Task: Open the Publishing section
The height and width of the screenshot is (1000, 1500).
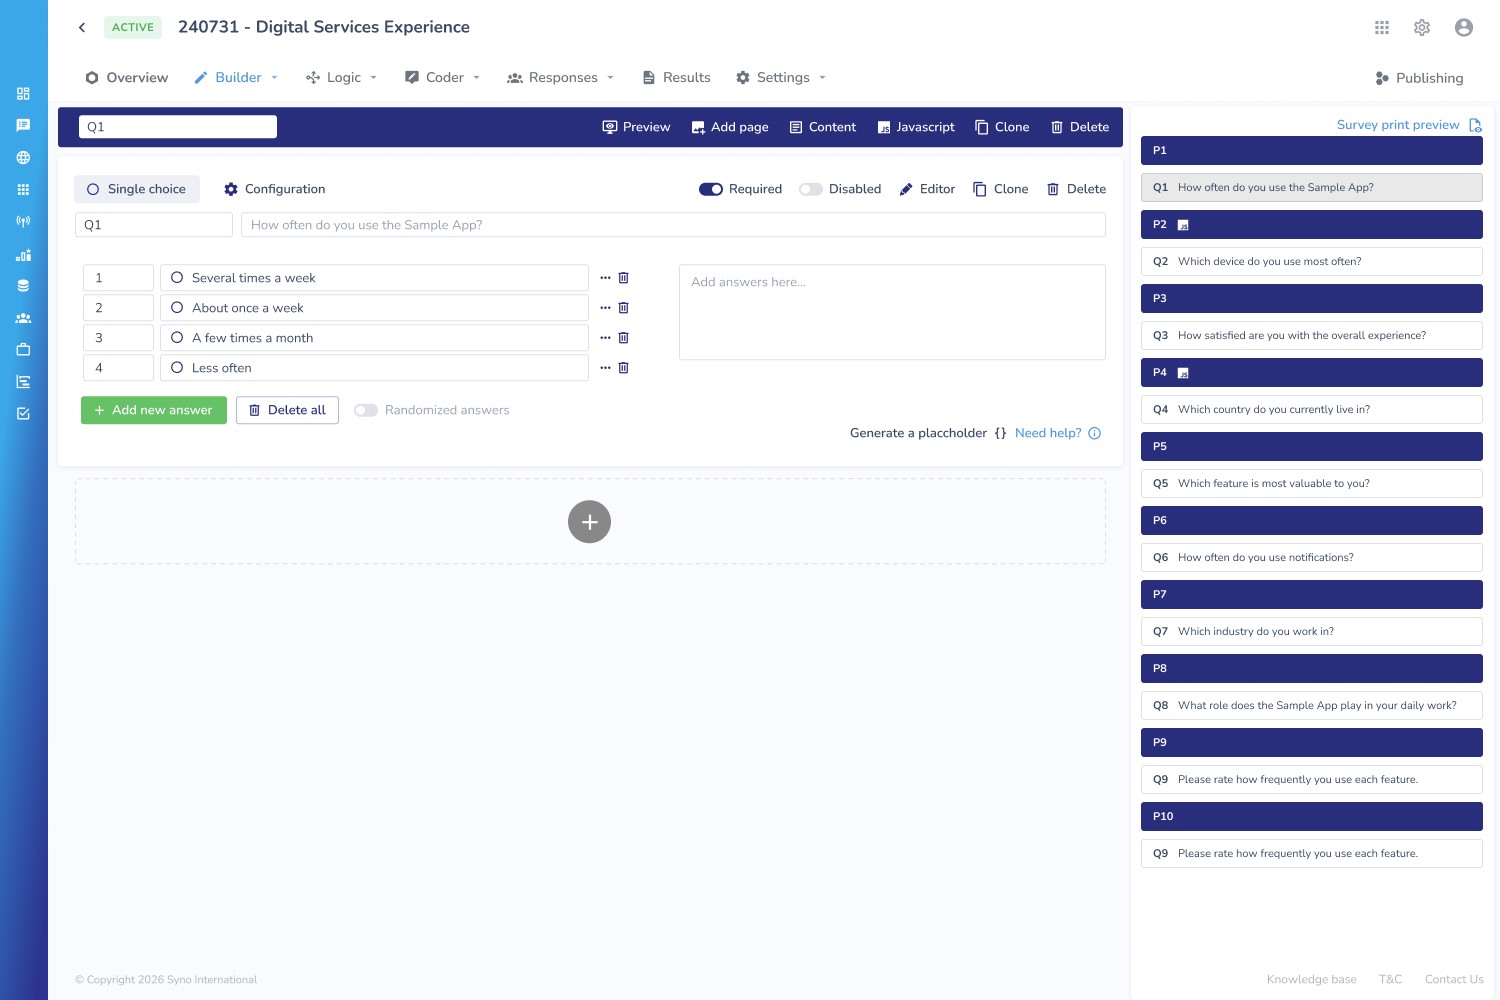Action: (1419, 78)
